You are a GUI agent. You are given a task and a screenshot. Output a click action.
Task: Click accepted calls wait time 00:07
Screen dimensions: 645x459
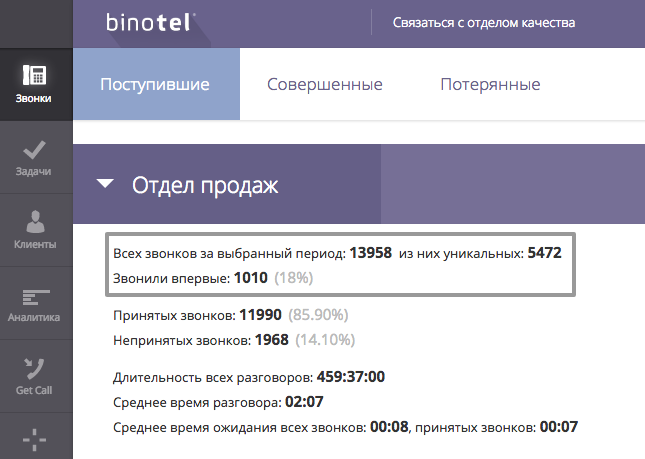[x=559, y=427]
